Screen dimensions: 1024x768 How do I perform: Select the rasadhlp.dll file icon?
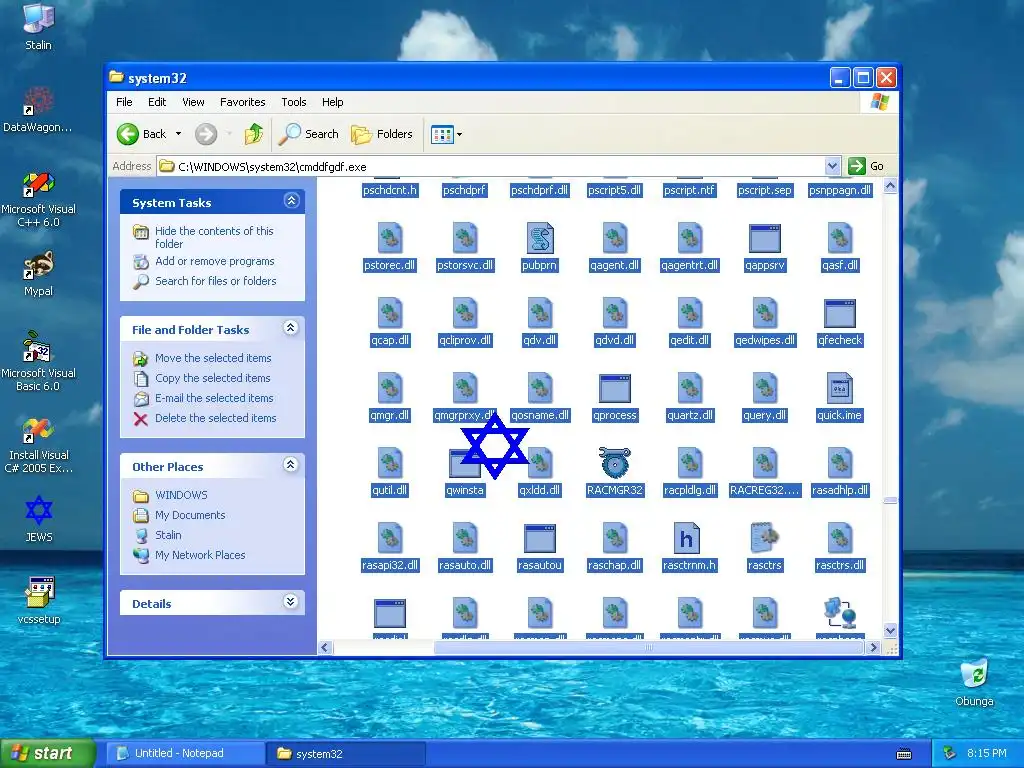click(x=840, y=462)
